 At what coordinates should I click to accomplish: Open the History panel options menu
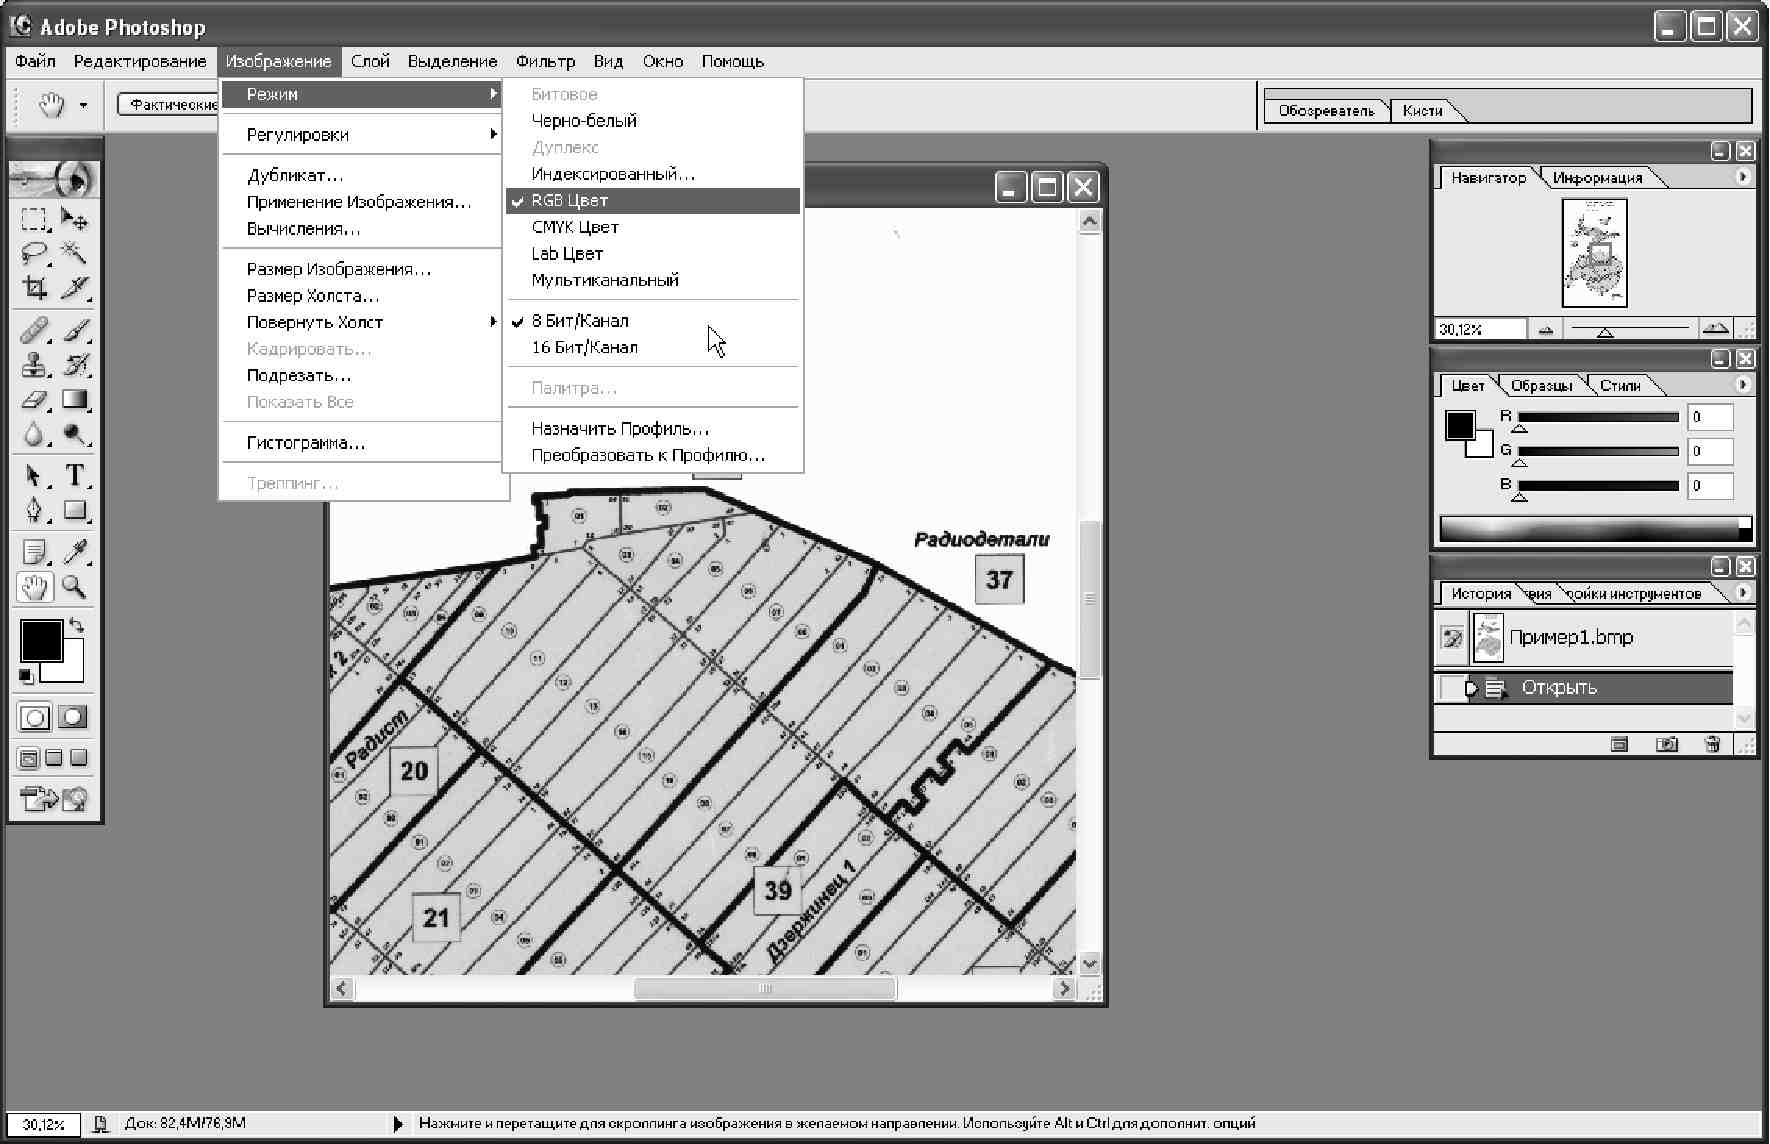pos(1743,592)
